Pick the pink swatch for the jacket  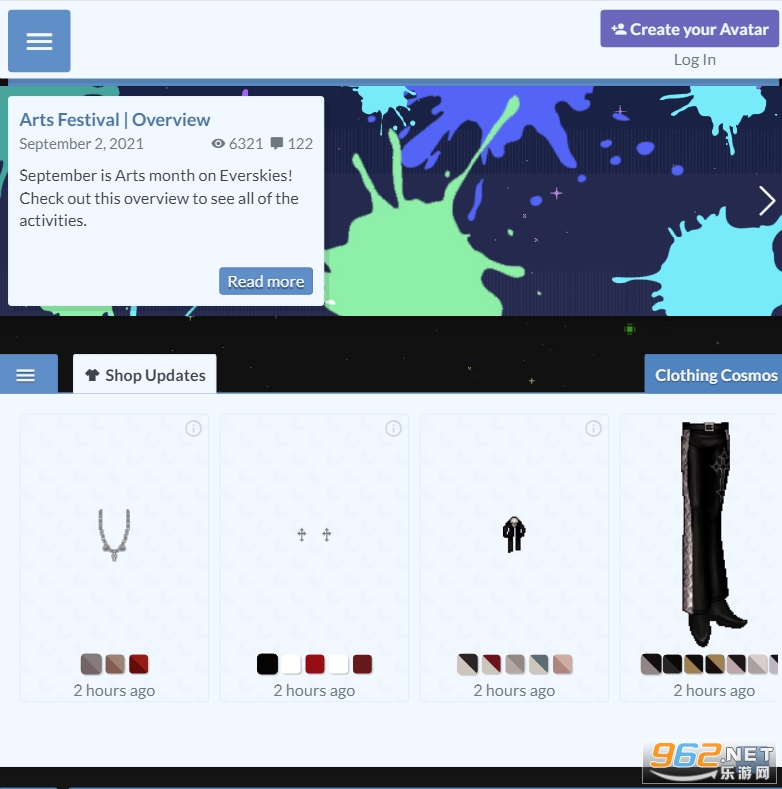coord(563,664)
